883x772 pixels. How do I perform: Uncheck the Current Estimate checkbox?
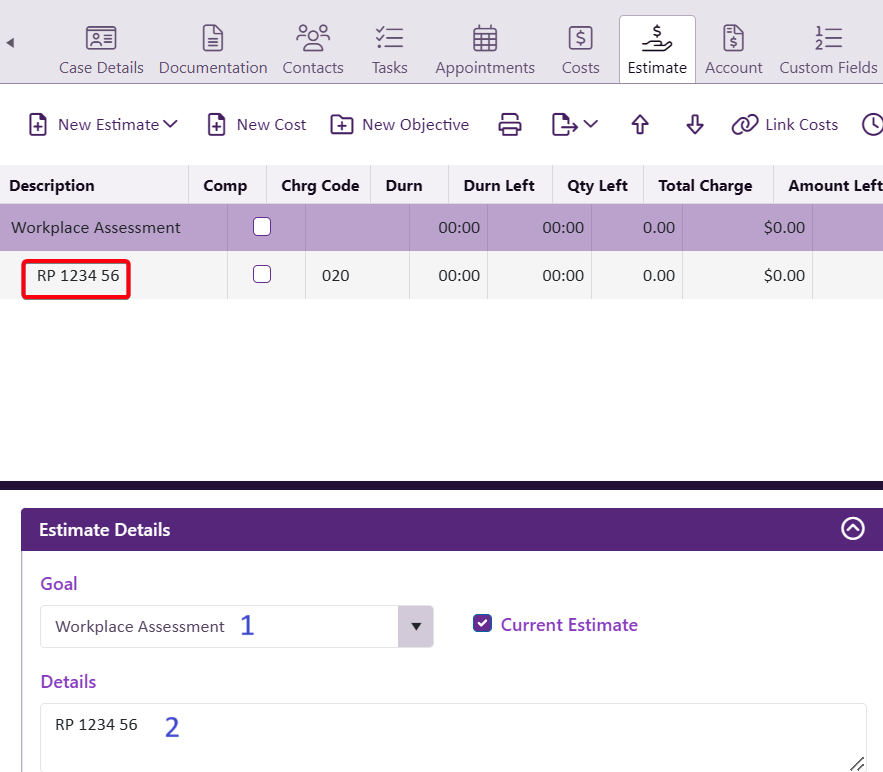pyautogui.click(x=483, y=624)
